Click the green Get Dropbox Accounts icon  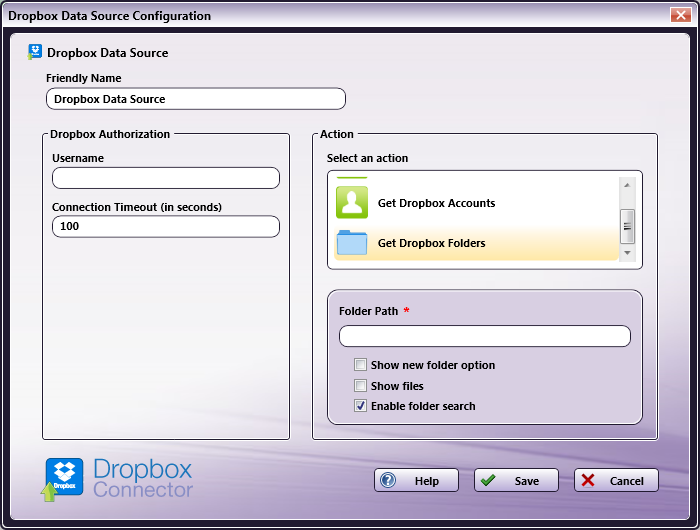352,203
